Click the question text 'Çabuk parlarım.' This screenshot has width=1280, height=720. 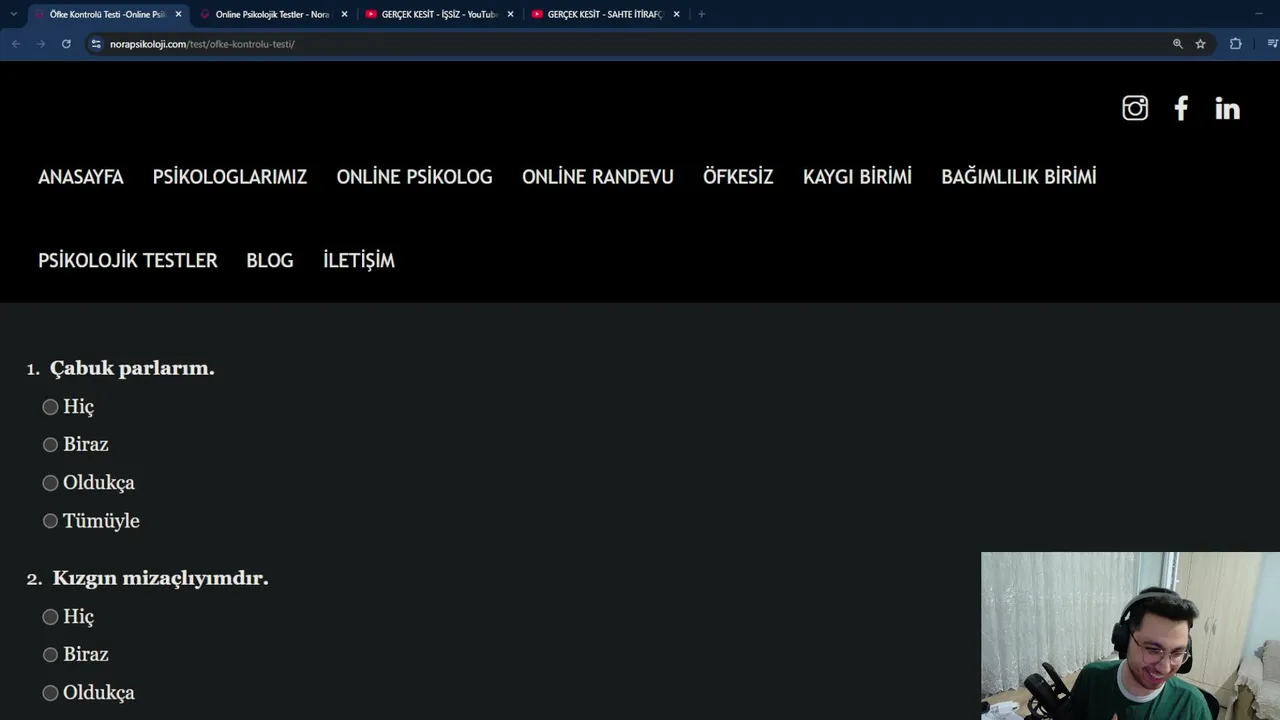tap(132, 368)
